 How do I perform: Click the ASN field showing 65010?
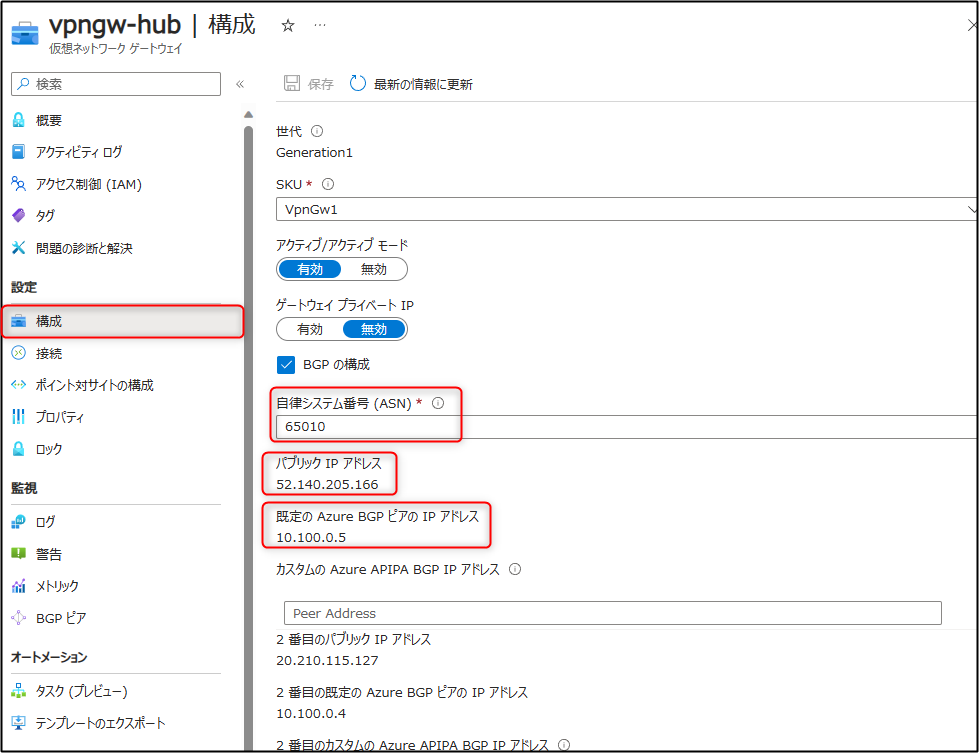click(x=626, y=426)
